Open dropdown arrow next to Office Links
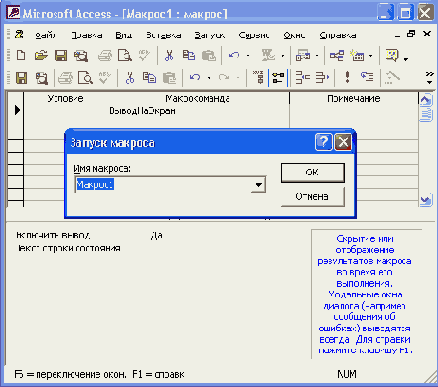The height and width of the screenshot is (387, 438). (x=283, y=56)
